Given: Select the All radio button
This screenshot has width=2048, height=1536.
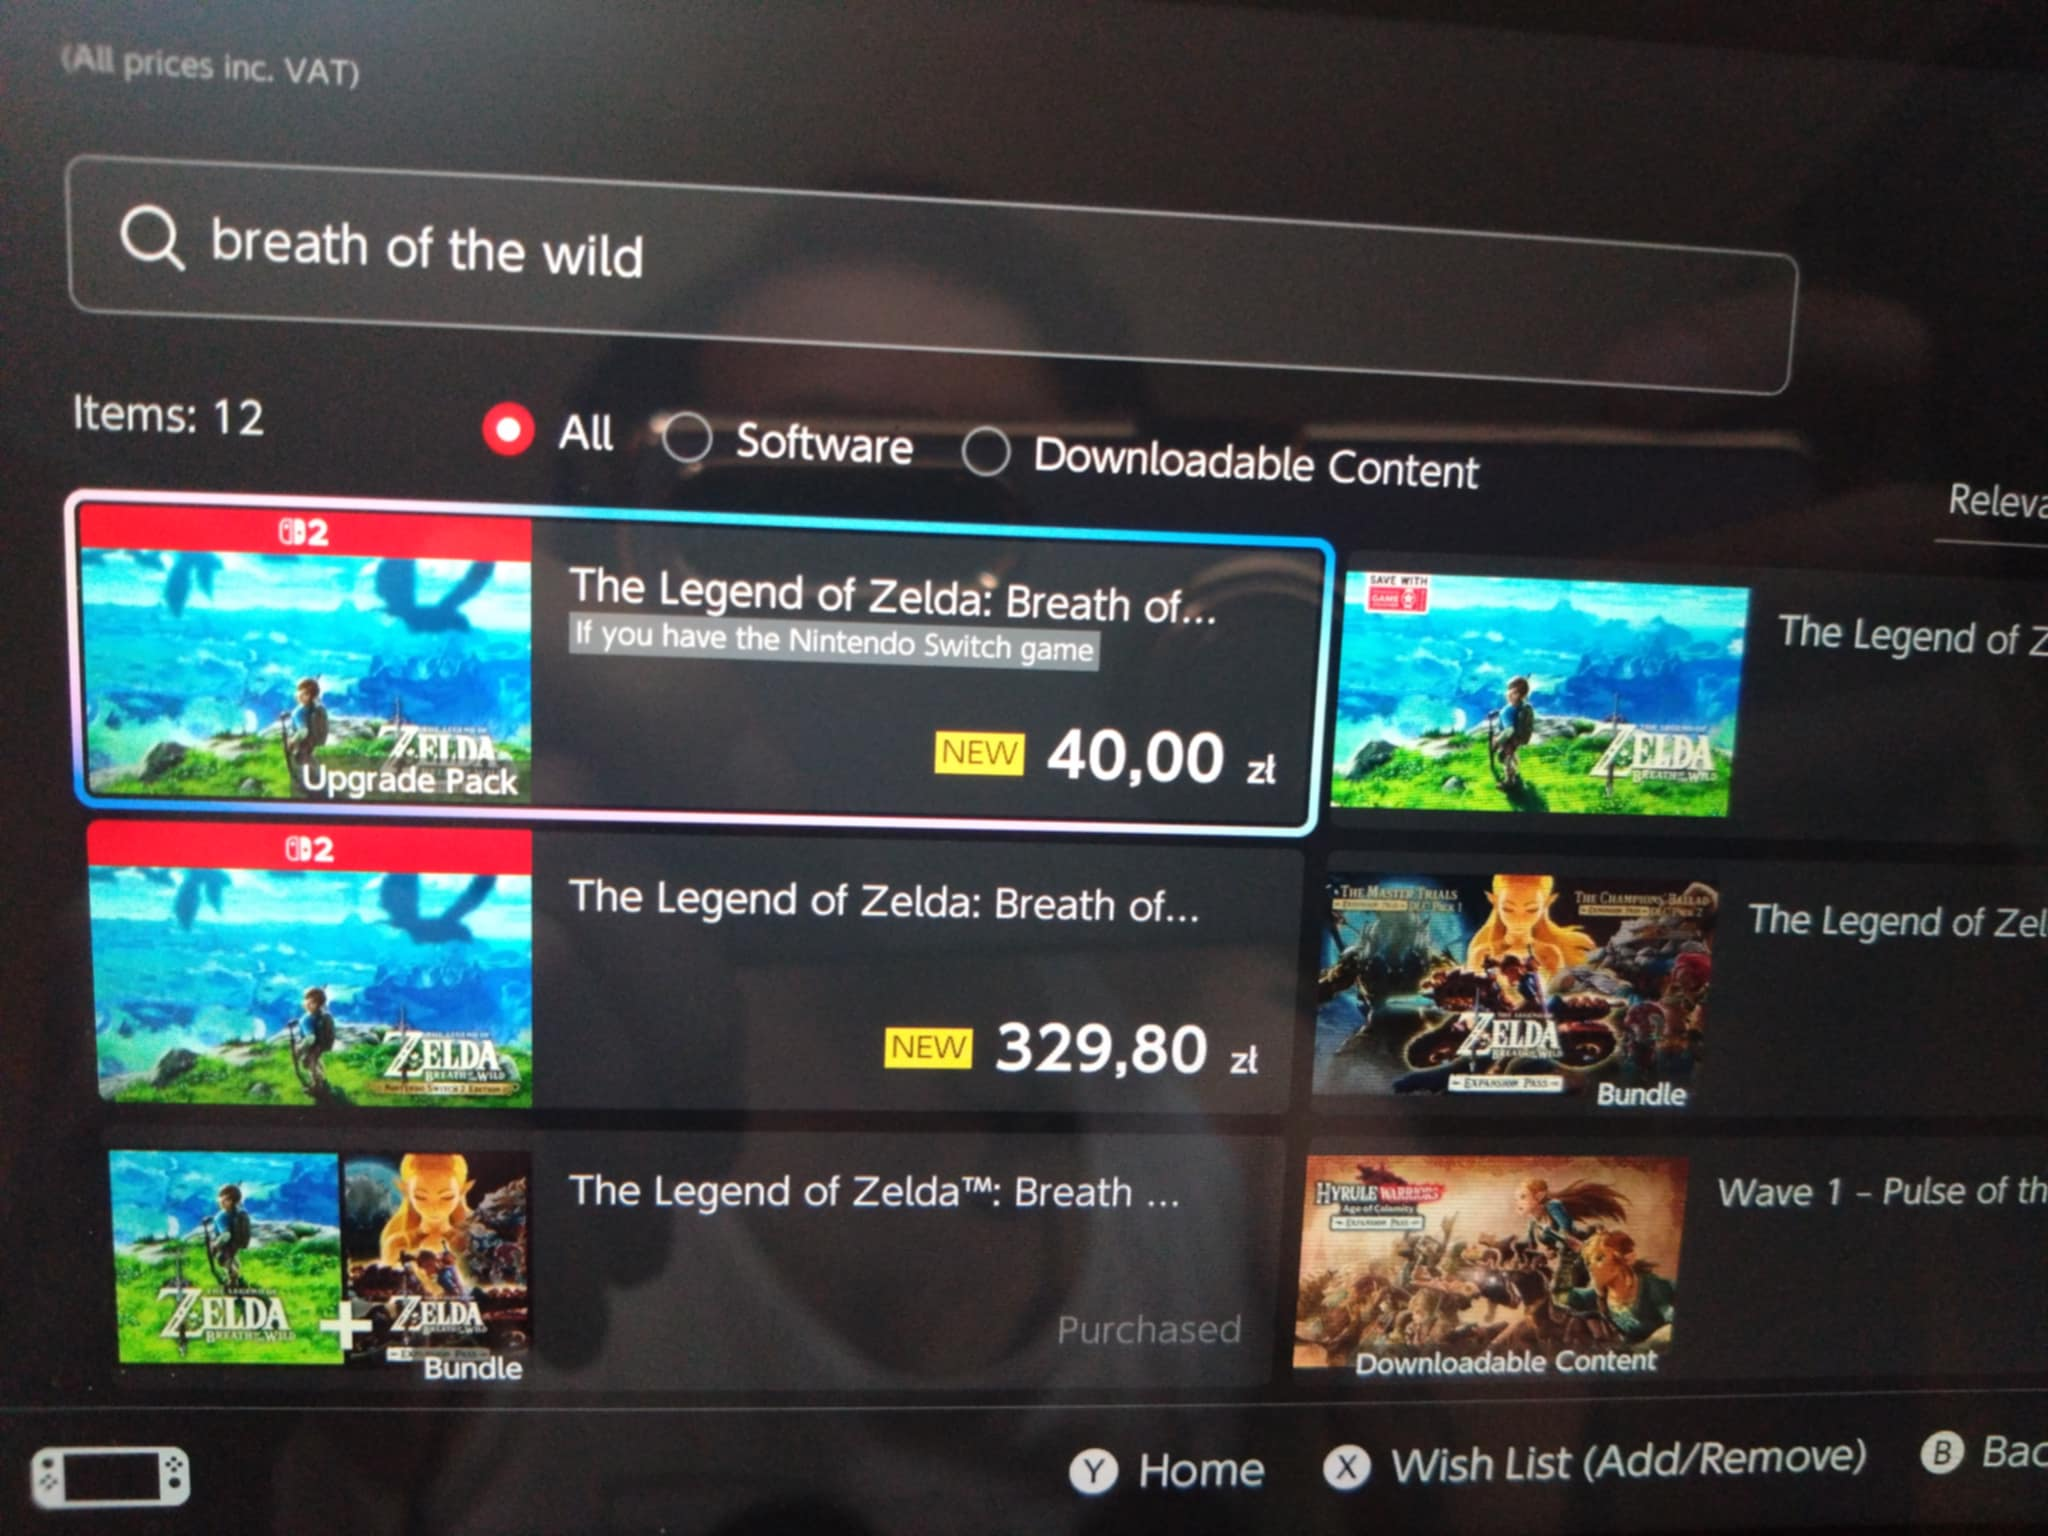Looking at the screenshot, I should 508,429.
